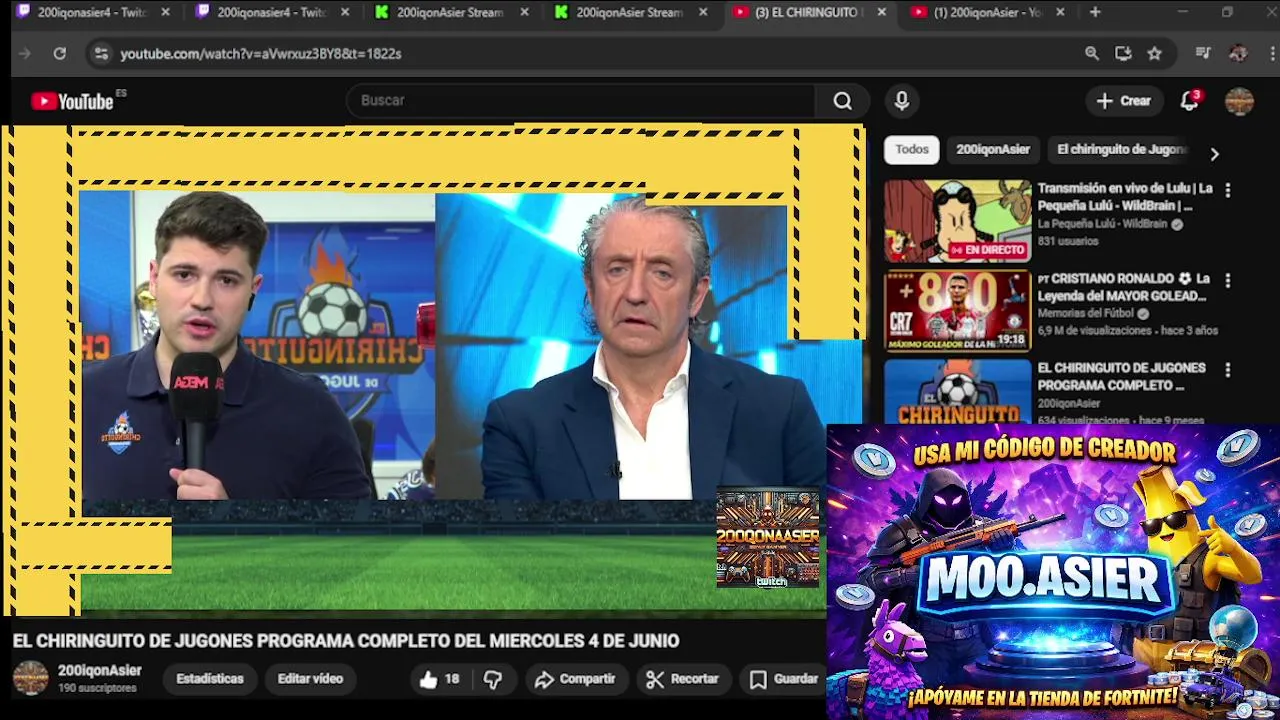Close the '(3) EL CHIRINGUITO' tab
Screen dimensions: 1280x720
(x=881, y=12)
